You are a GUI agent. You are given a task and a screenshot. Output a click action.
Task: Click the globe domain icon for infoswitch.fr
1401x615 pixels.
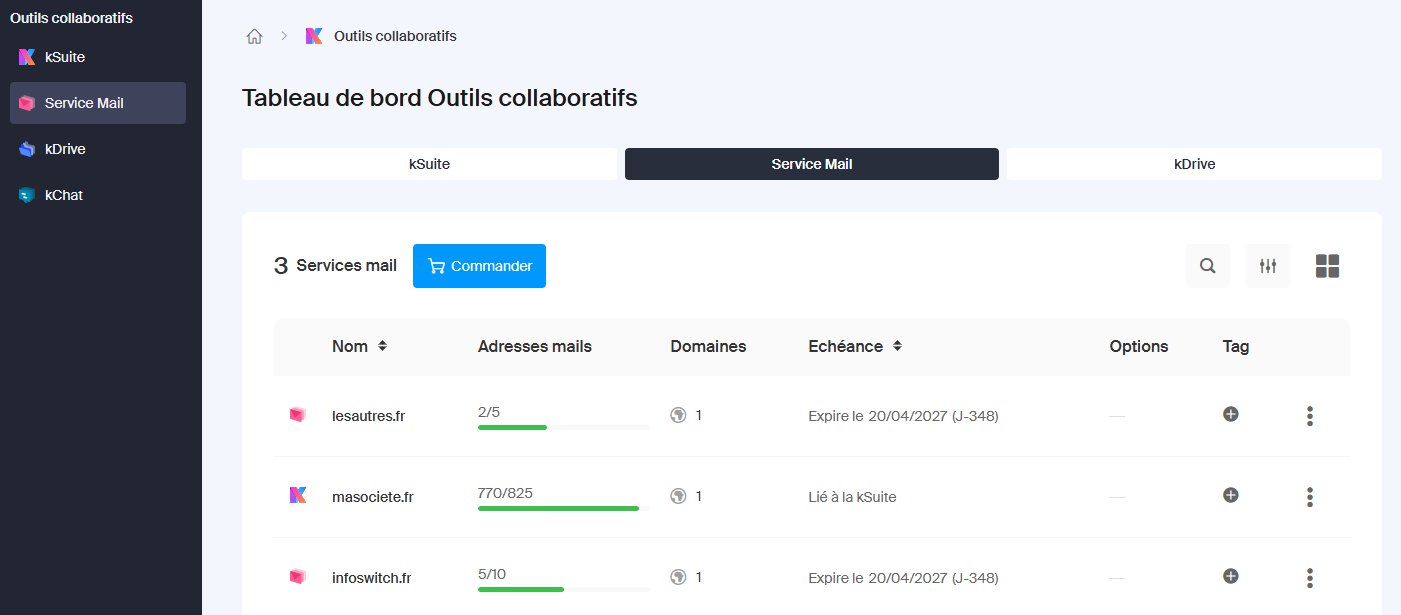[x=678, y=577]
